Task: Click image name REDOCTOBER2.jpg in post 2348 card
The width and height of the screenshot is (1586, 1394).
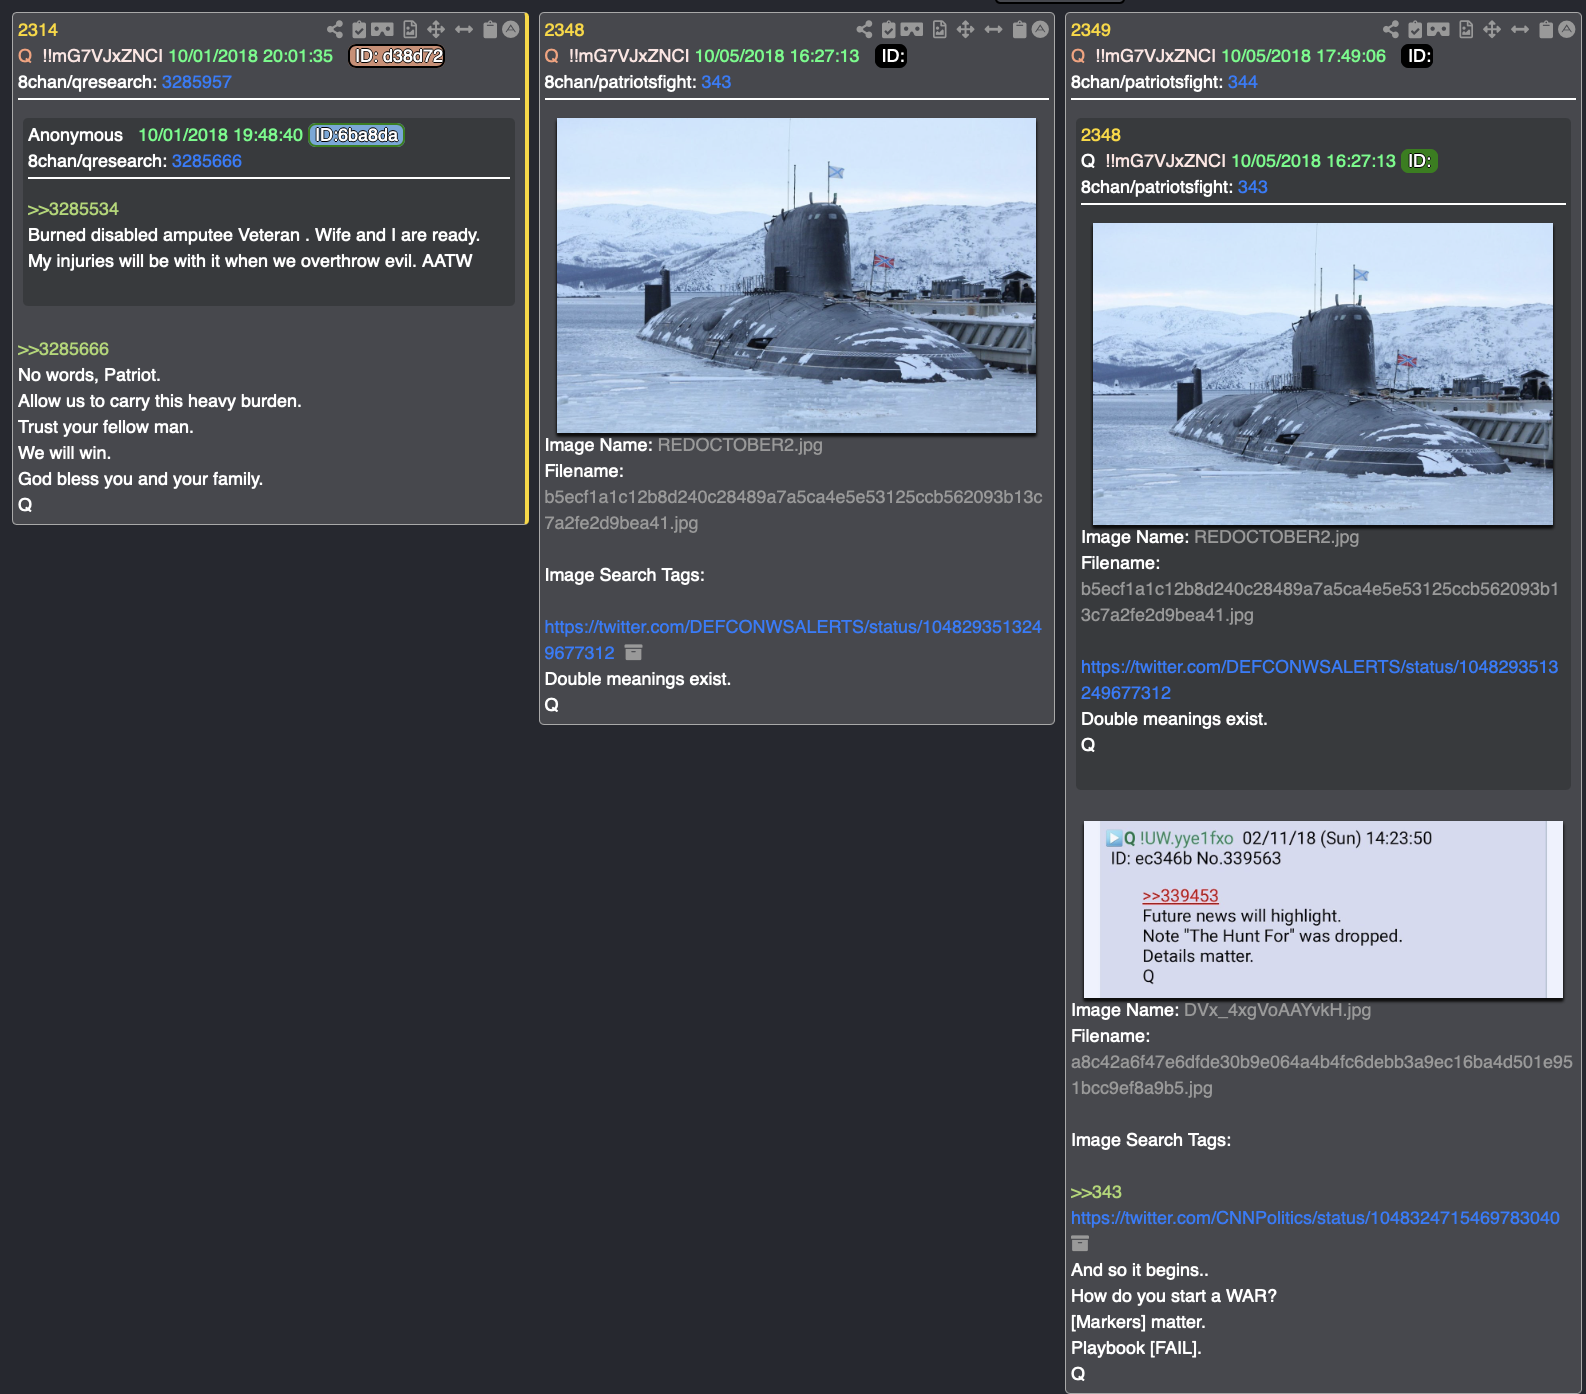Action: 740,445
